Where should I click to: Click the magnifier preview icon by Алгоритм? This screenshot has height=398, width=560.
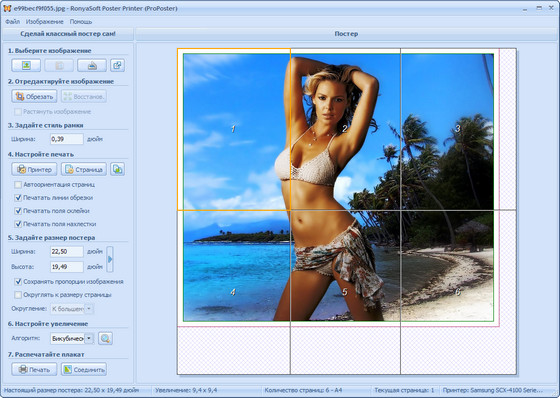pos(105,338)
